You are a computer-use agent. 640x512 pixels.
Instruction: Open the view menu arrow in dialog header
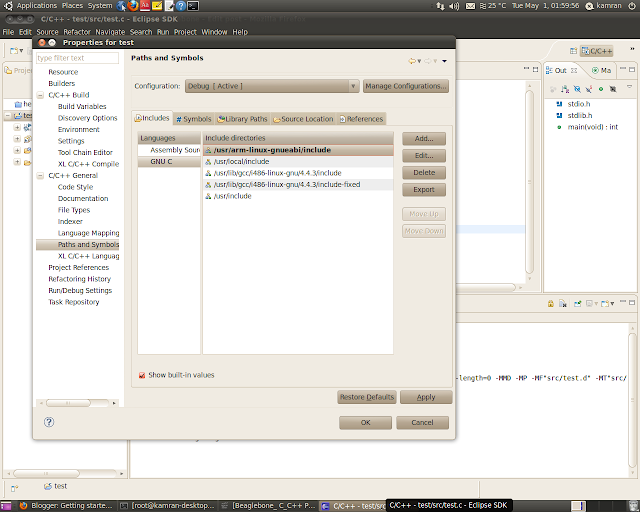[x=444, y=61]
